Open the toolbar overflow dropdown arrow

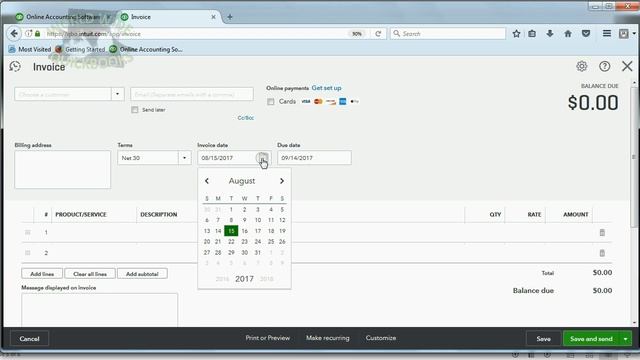(x=634, y=33)
